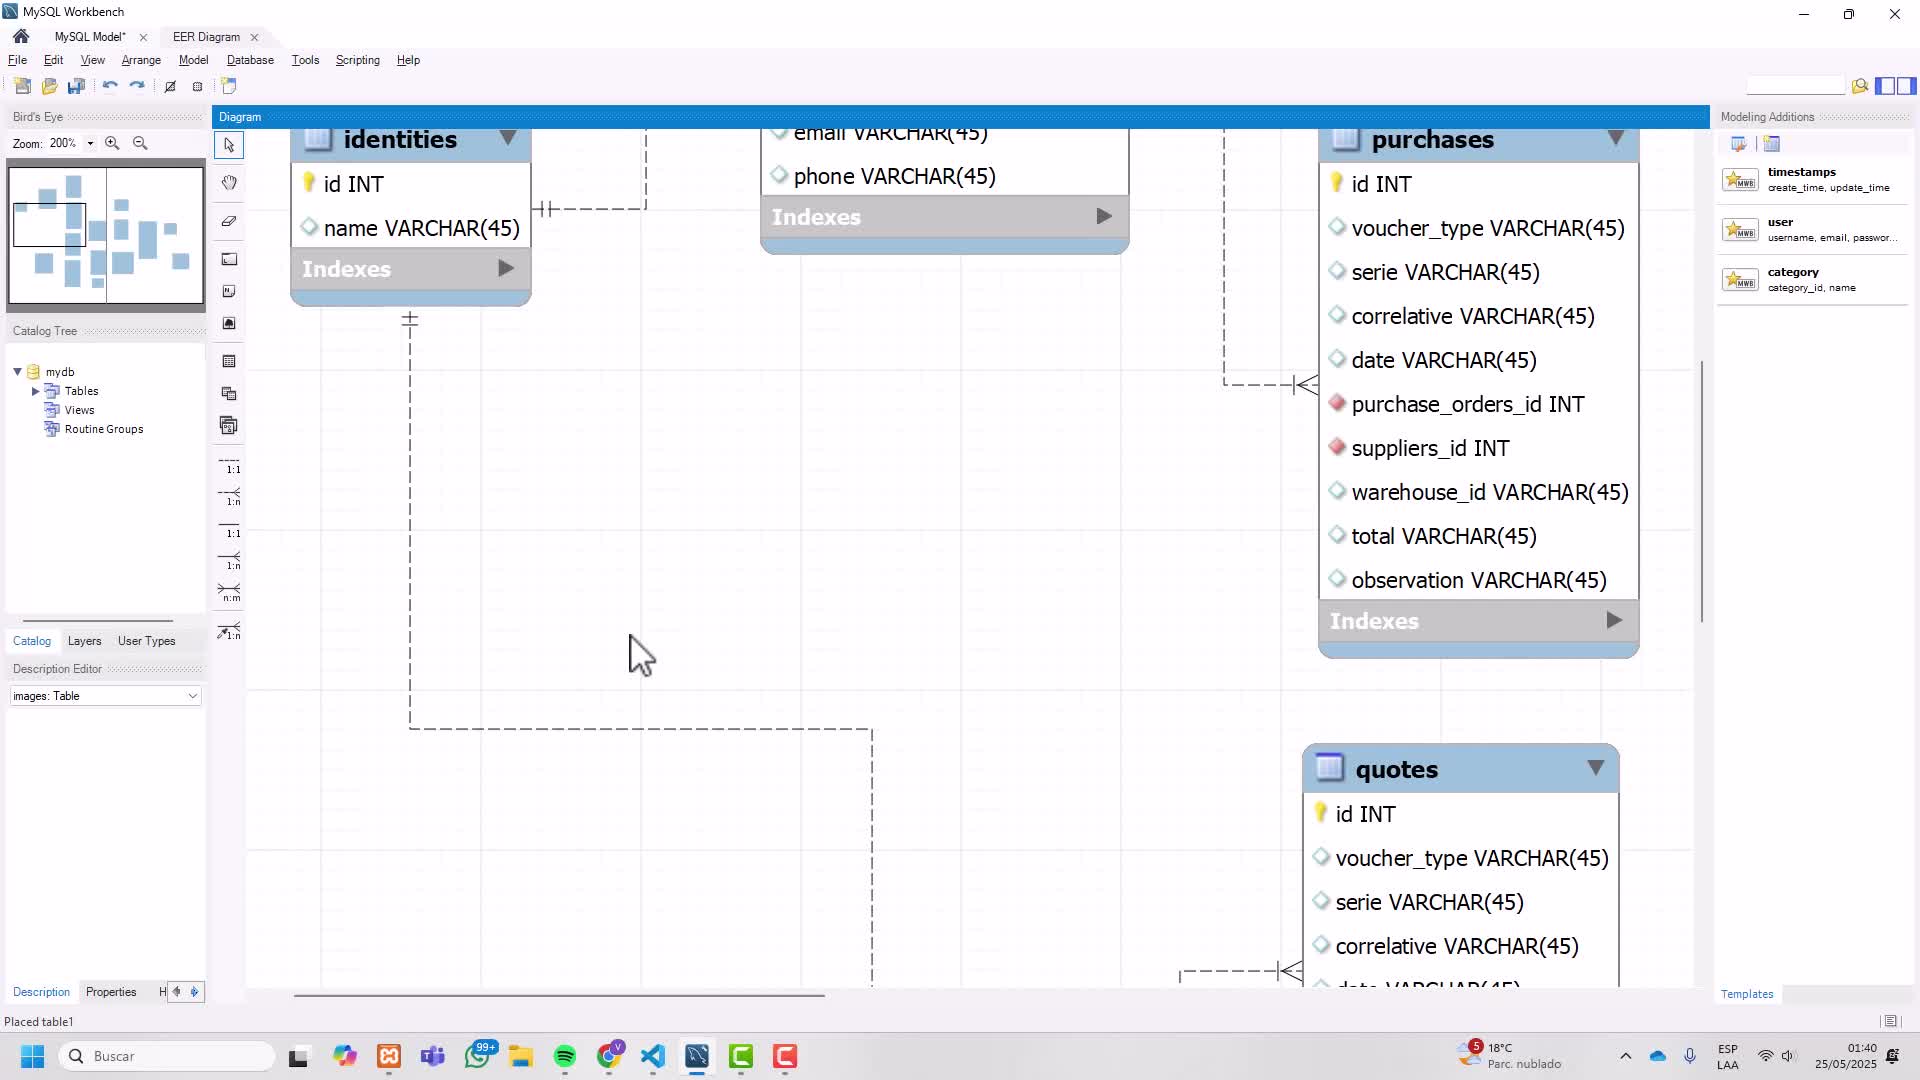This screenshot has width=1920, height=1080.
Task: Open Spotify from the taskbar
Action: point(565,1057)
